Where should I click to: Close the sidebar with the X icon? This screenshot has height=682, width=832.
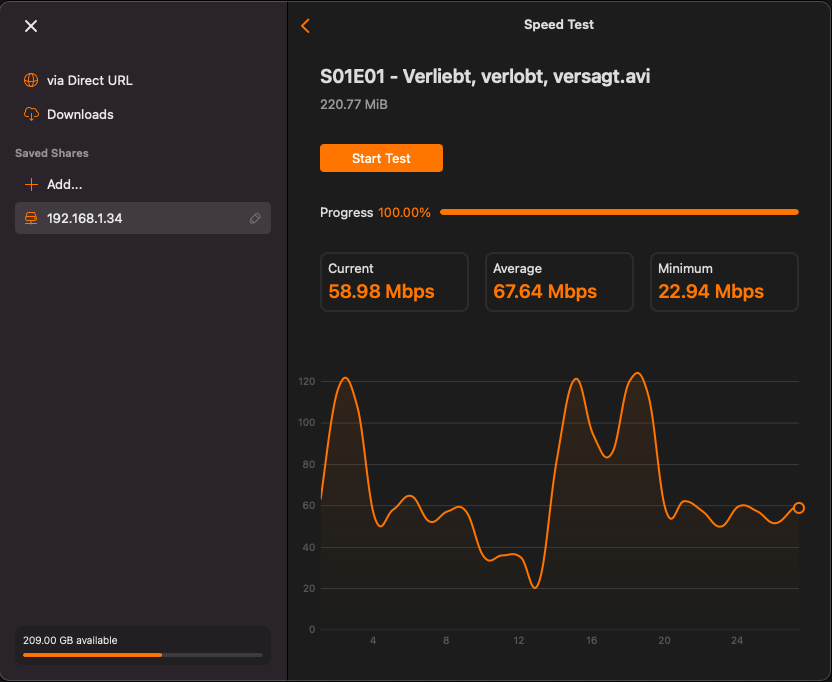31,26
